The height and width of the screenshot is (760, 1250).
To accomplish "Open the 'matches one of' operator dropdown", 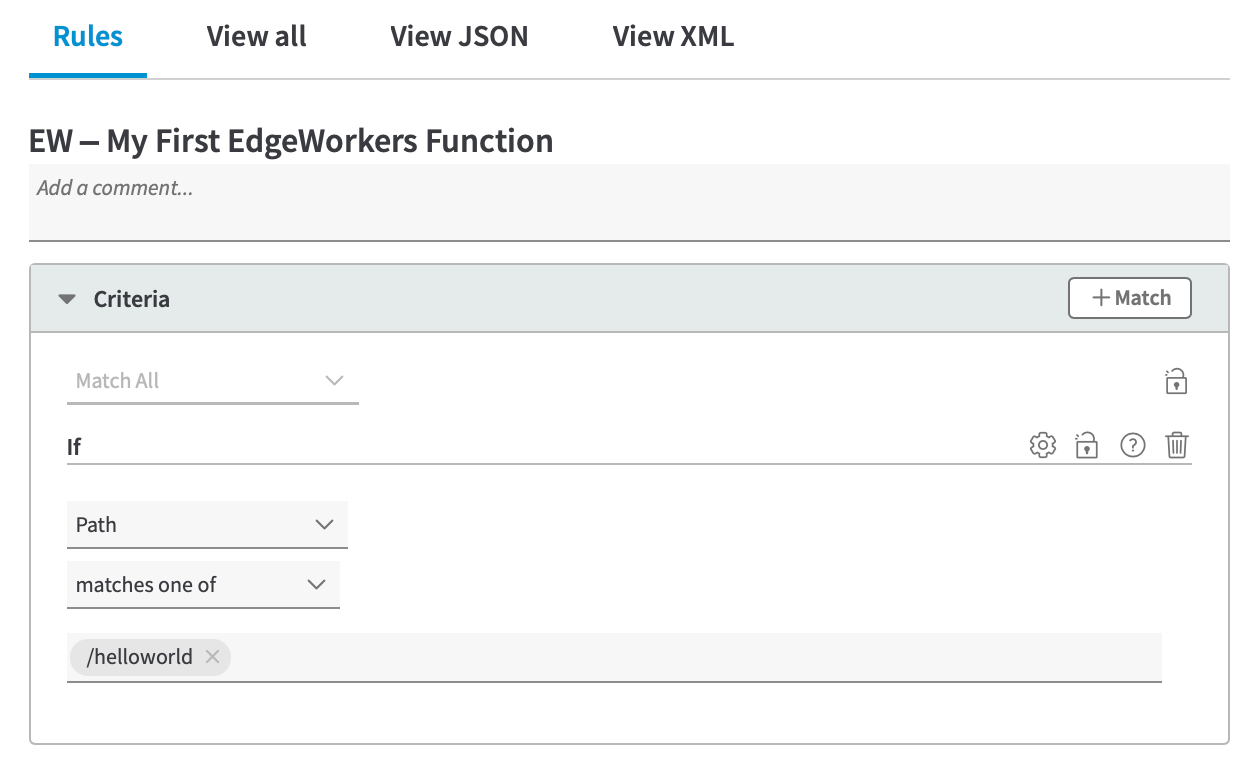I will coord(203,585).
